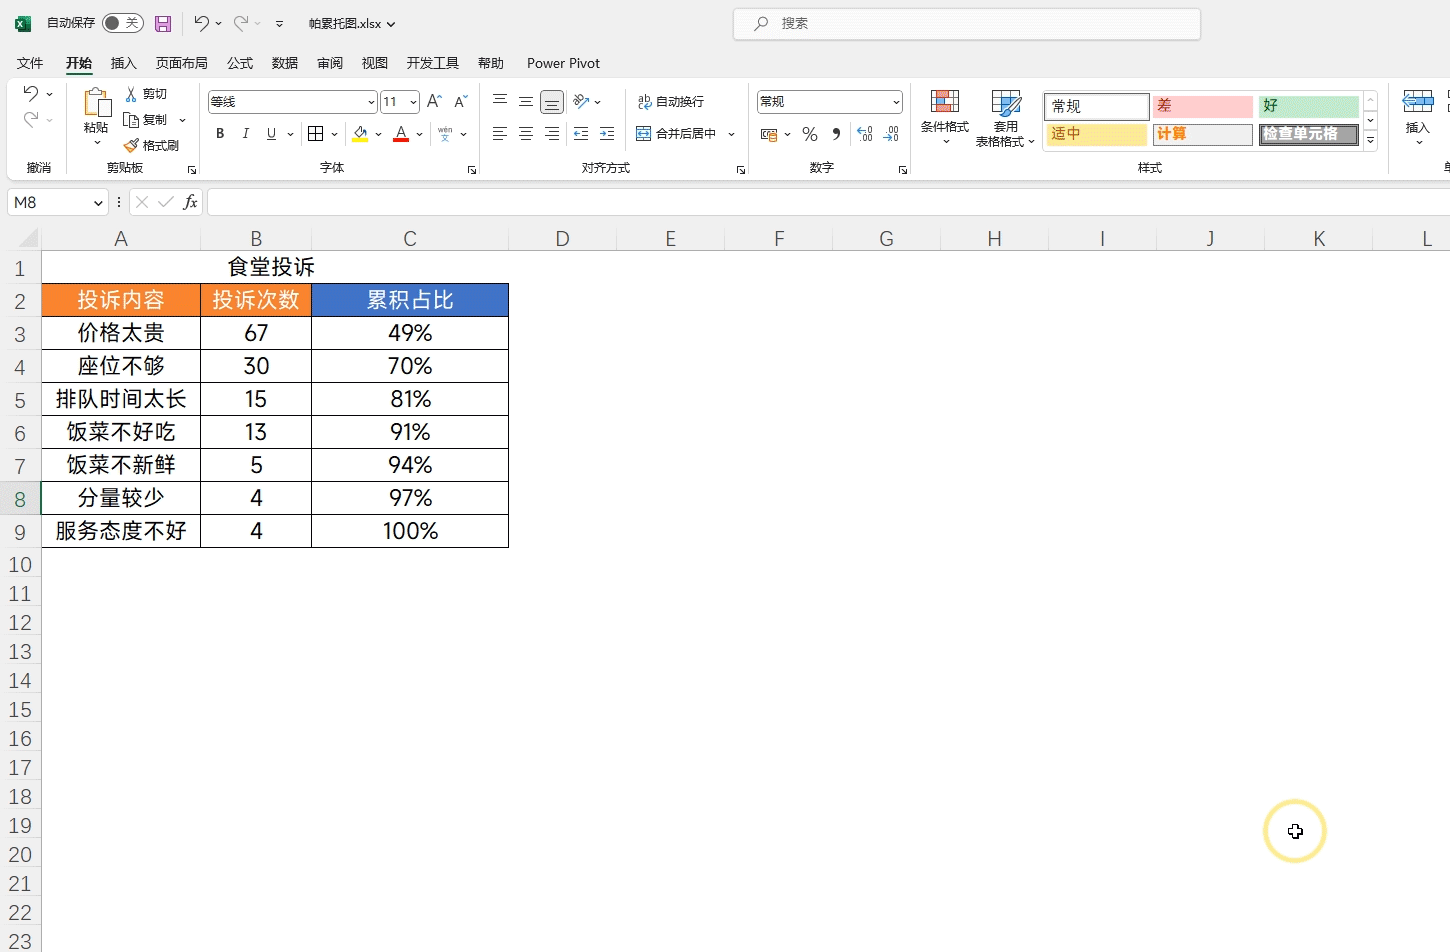The image size is (1450, 952).
Task: Toggle underline formatting
Action: (271, 134)
